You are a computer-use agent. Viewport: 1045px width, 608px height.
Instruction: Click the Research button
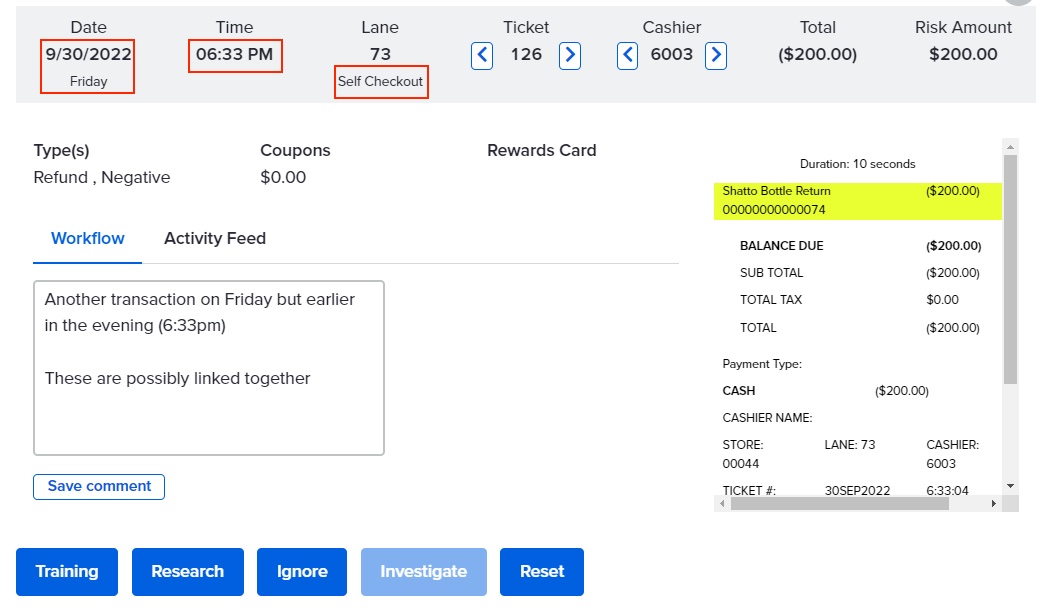(x=188, y=572)
